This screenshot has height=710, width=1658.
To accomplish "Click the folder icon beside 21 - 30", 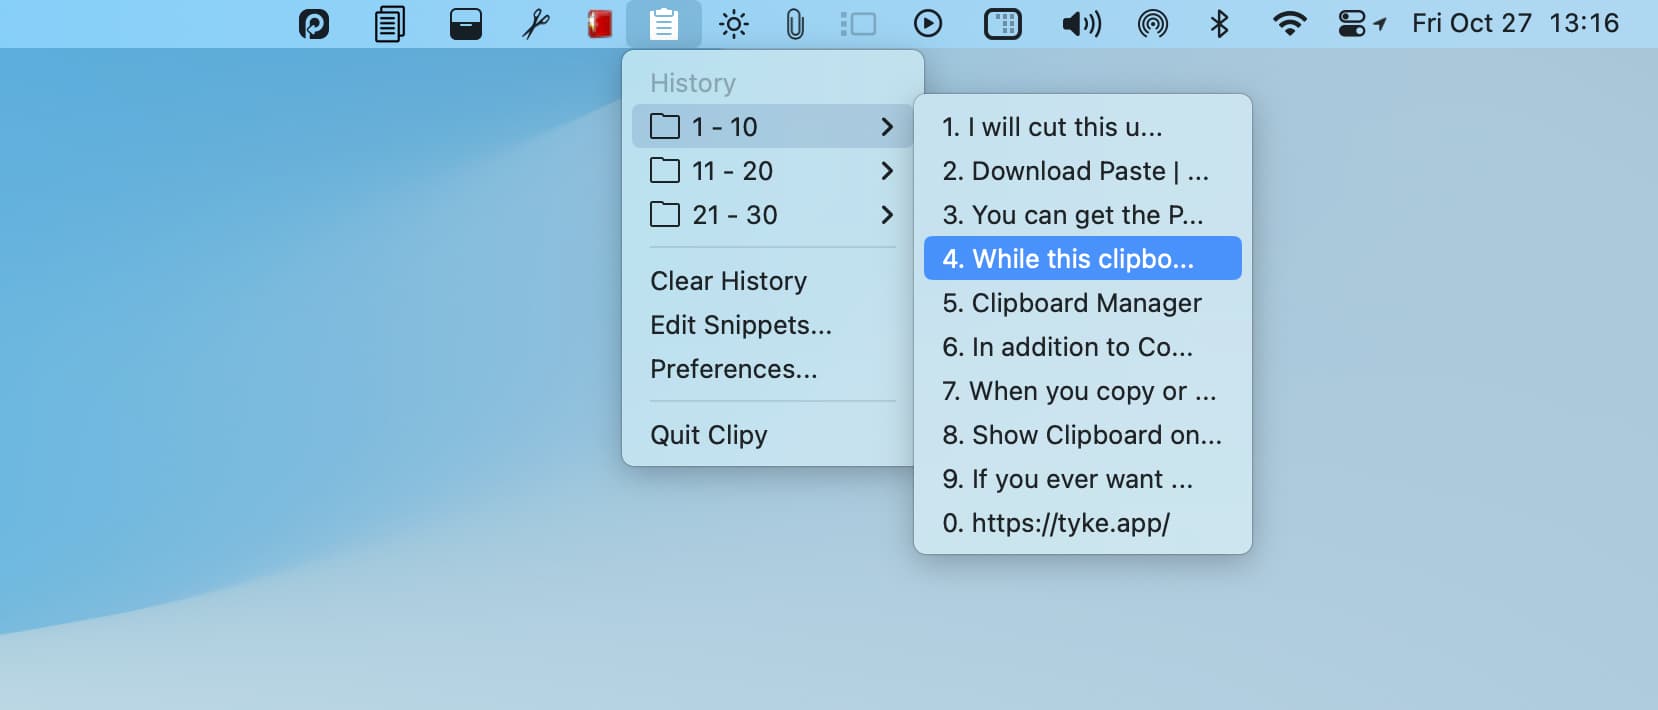I will pos(665,214).
